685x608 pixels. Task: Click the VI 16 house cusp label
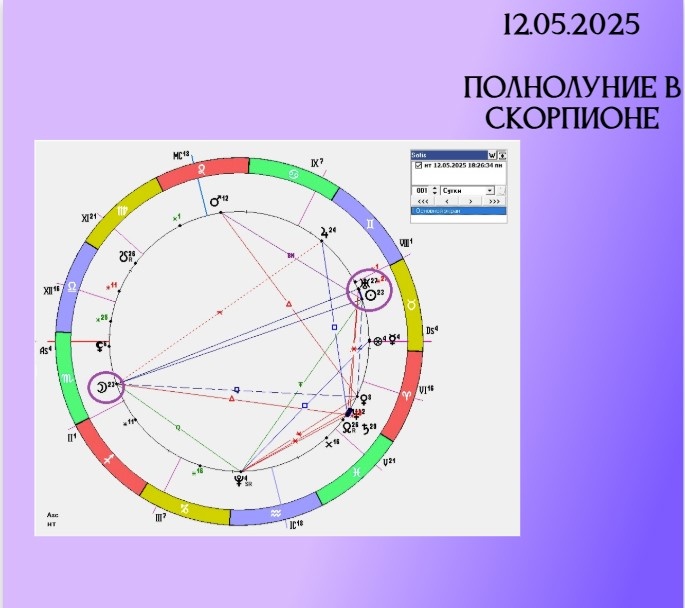pos(426,390)
